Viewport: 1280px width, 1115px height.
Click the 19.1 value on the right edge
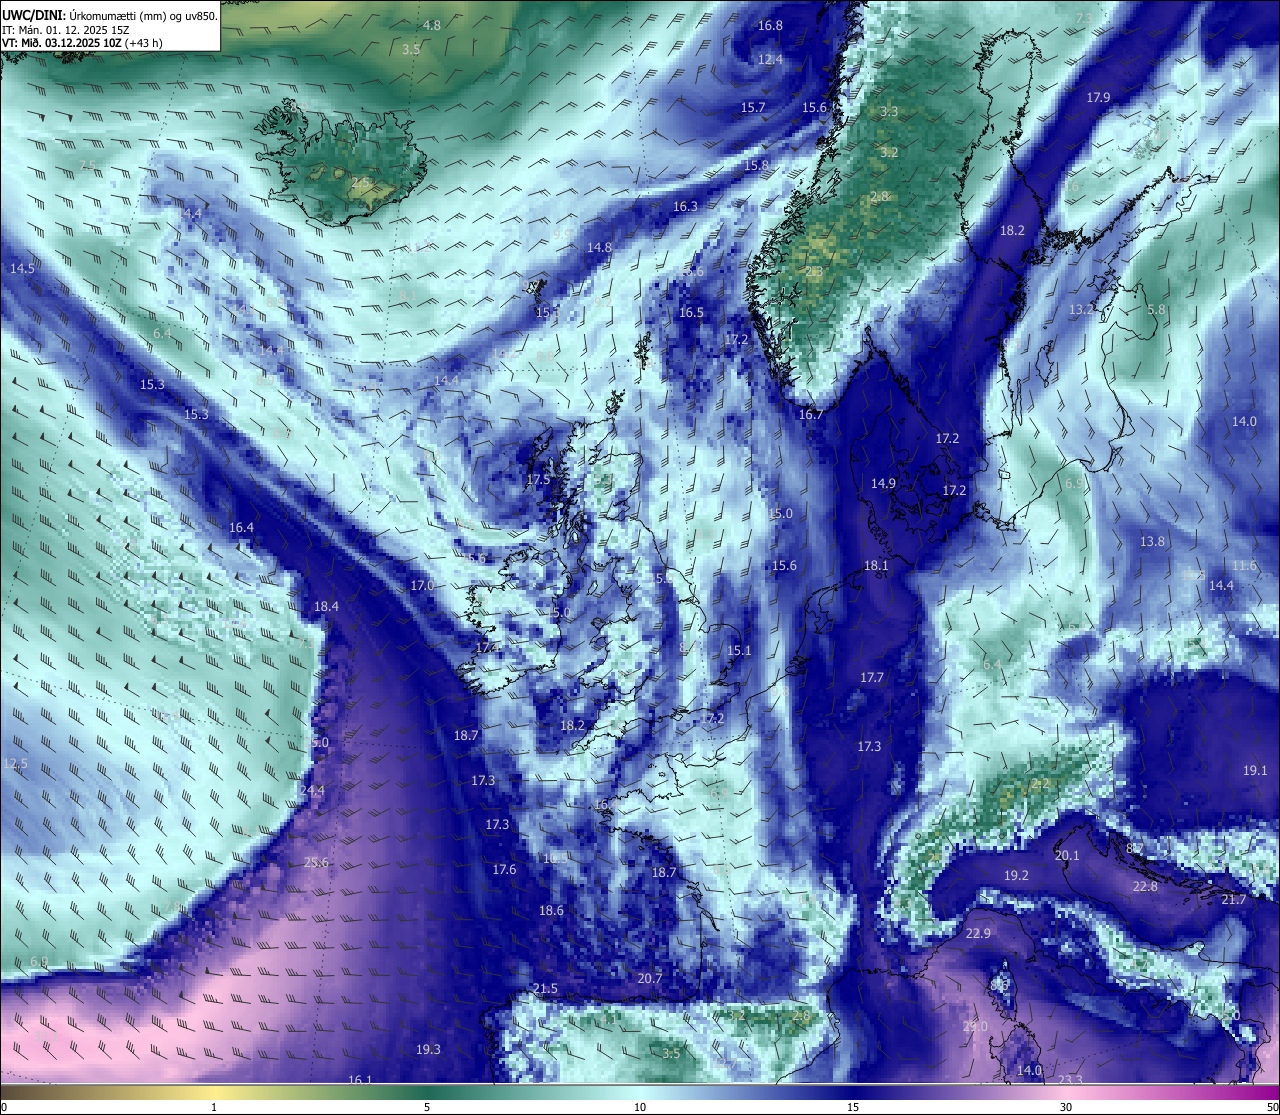coord(1255,771)
